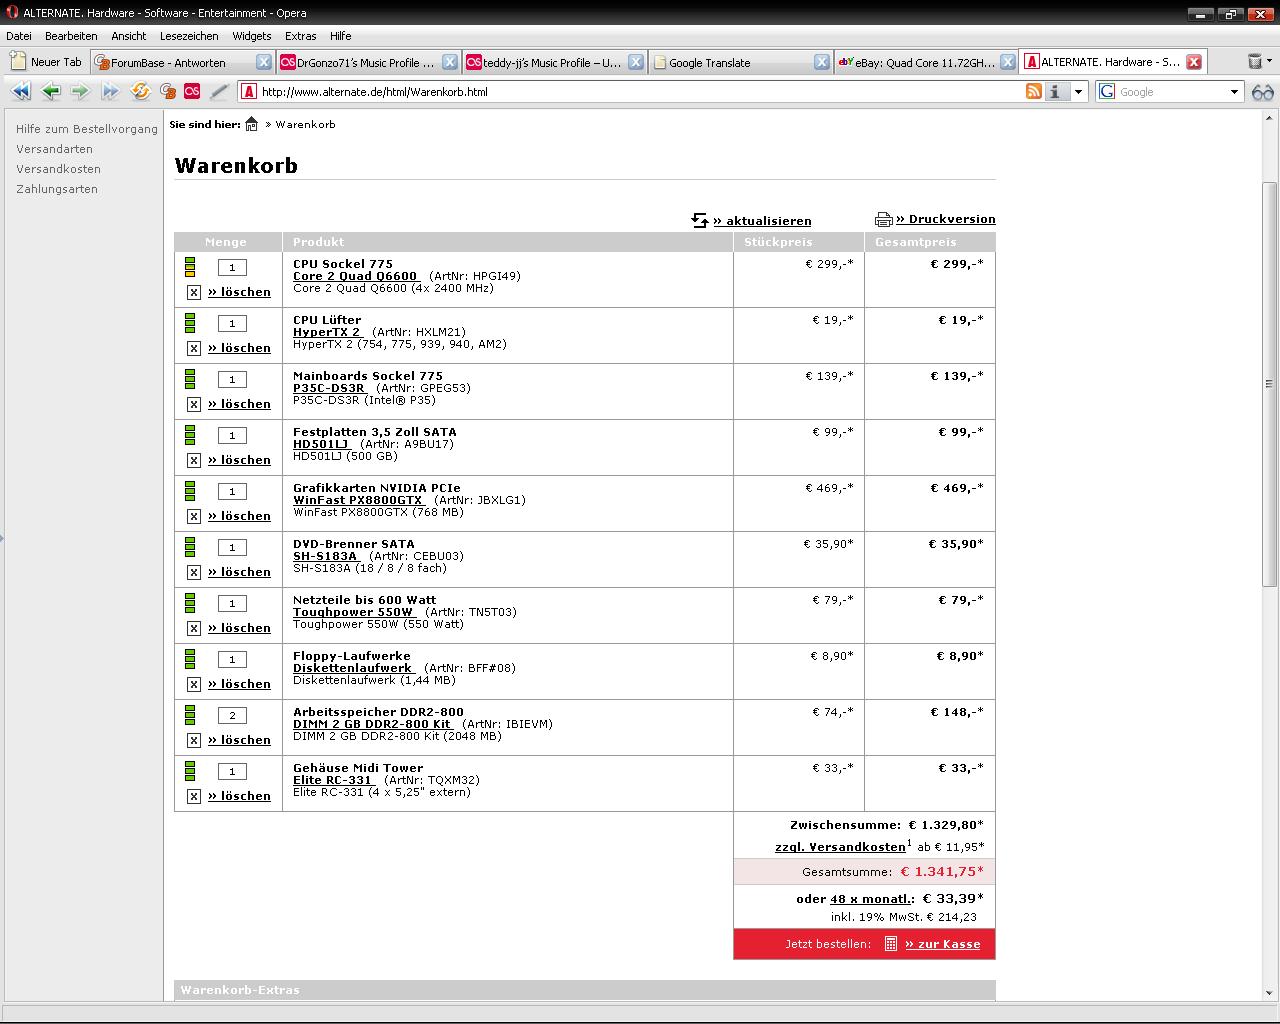The width and height of the screenshot is (1280, 1024).
Task: Expand the Google search engine dropdown
Action: tap(1234, 92)
